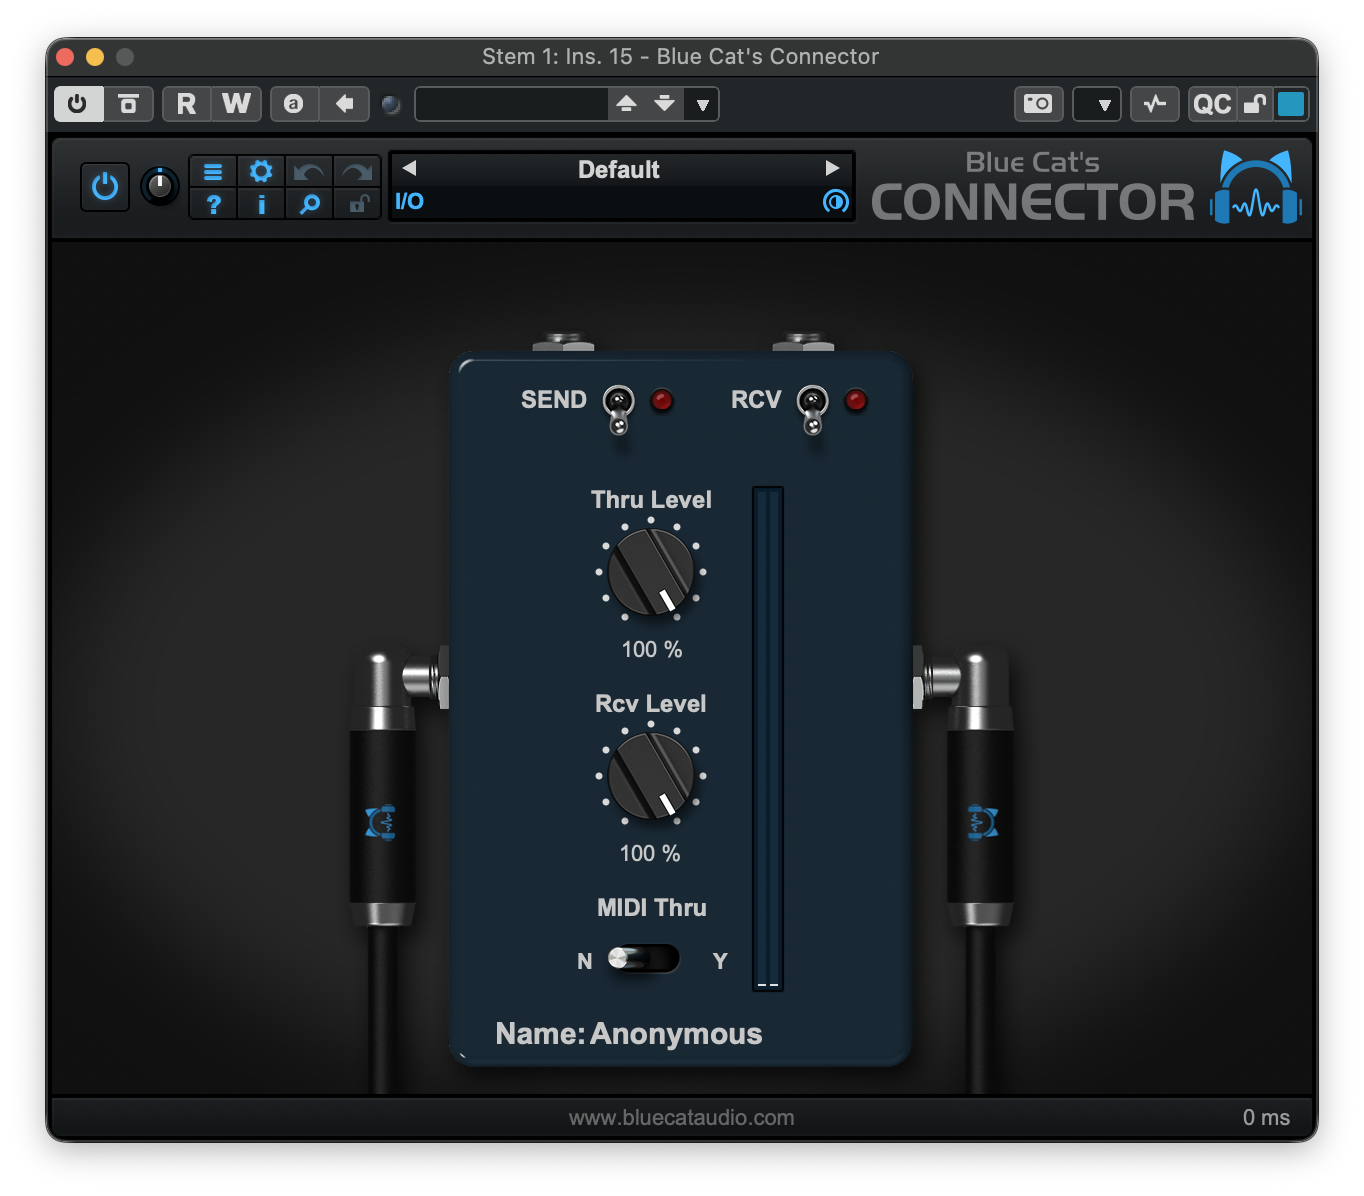Viewport: 1364px width, 1196px height.
Task: Click the left input cable plug
Action: tap(383, 790)
